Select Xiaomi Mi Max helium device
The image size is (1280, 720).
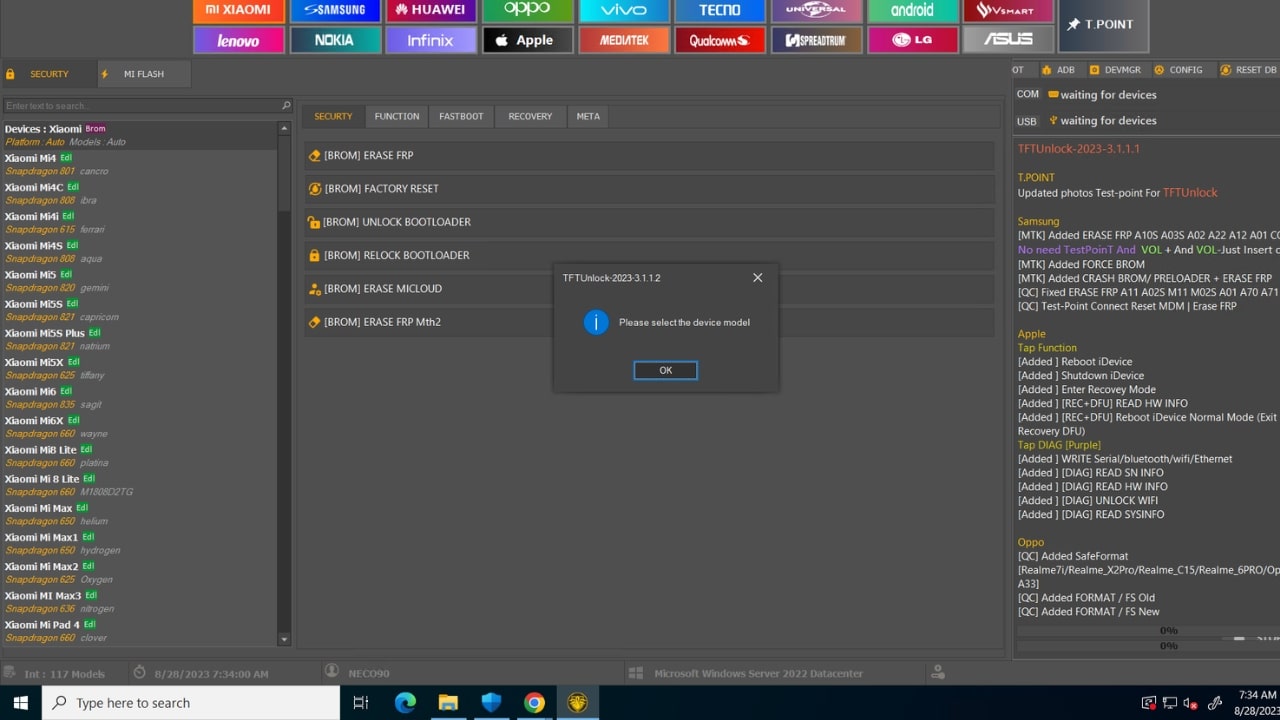pyautogui.click(x=138, y=514)
